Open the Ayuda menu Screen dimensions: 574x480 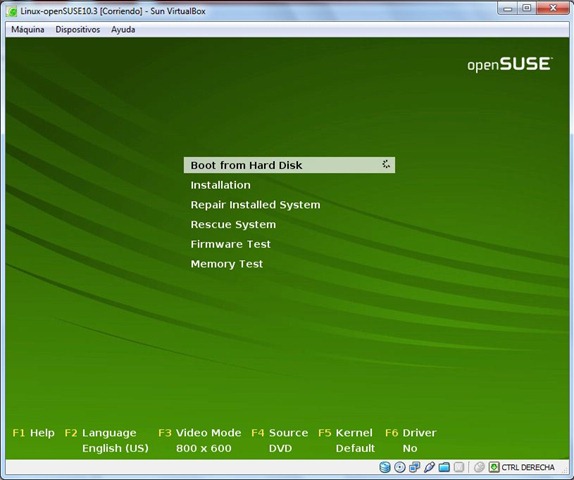pyautogui.click(x=123, y=29)
